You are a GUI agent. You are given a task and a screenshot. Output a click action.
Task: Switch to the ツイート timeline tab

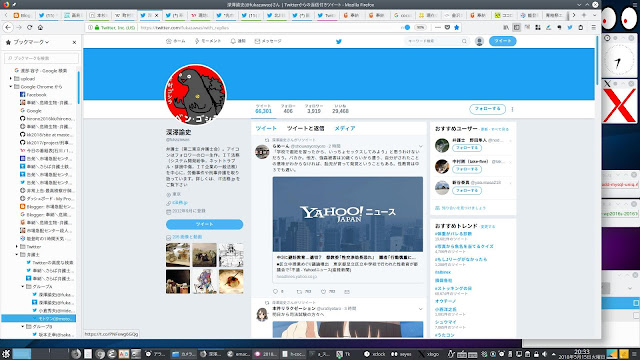pos(266,128)
